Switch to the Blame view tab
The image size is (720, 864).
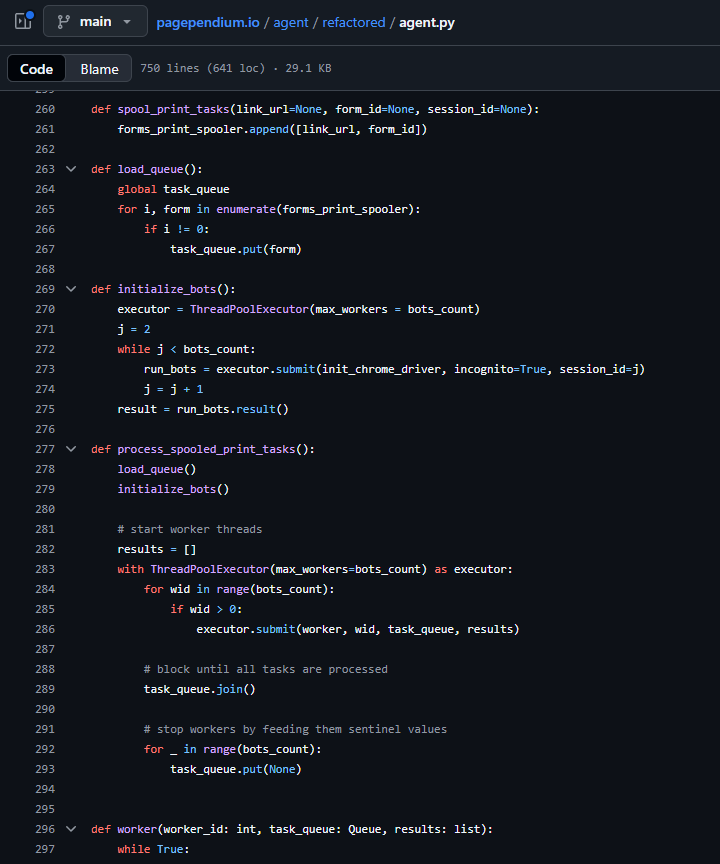click(99, 69)
